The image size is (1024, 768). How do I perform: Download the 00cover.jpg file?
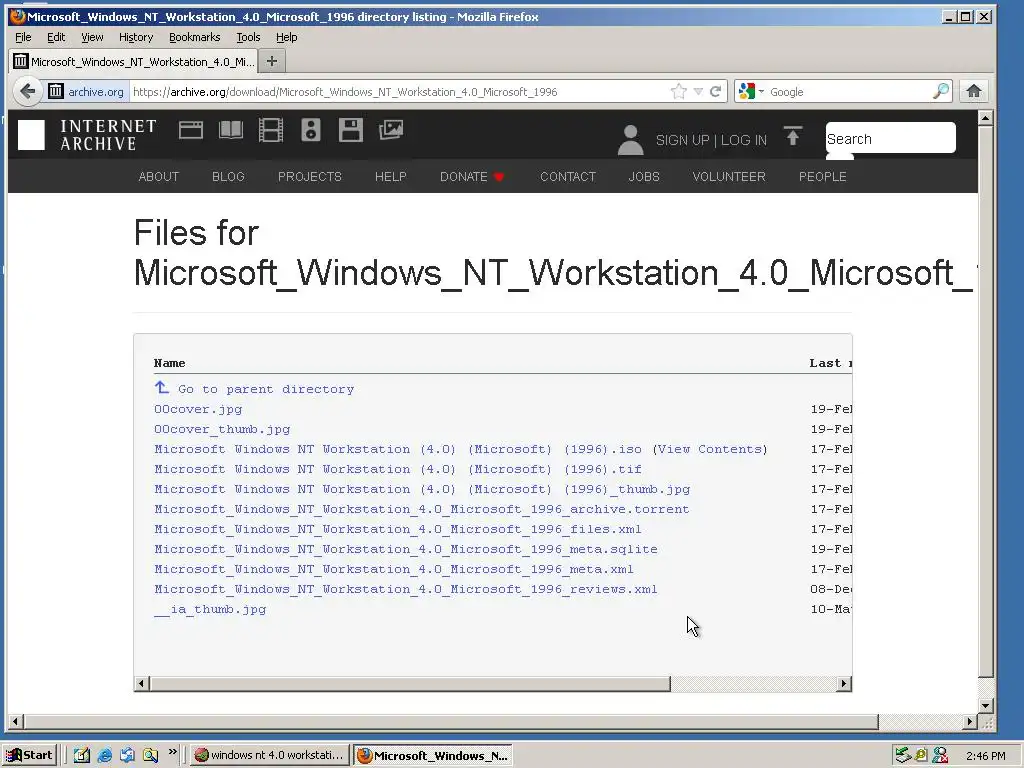[198, 409]
